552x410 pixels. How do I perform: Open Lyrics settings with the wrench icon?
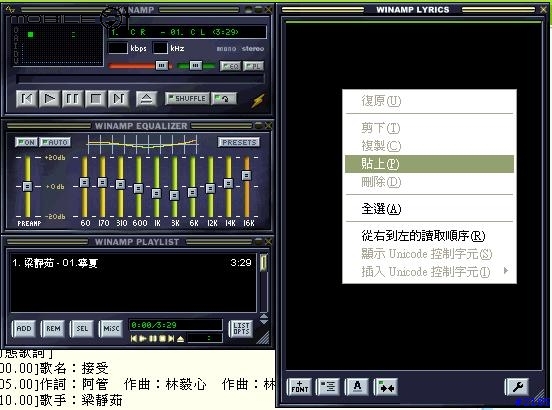(517, 387)
